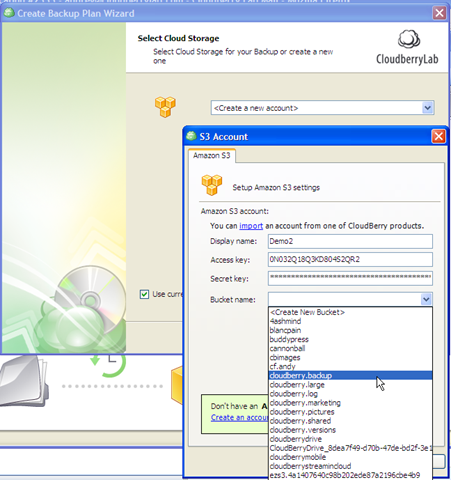Collapse the Bucket name dropdown arrow
Viewport: 451px width, 480px height.
[x=426, y=299]
